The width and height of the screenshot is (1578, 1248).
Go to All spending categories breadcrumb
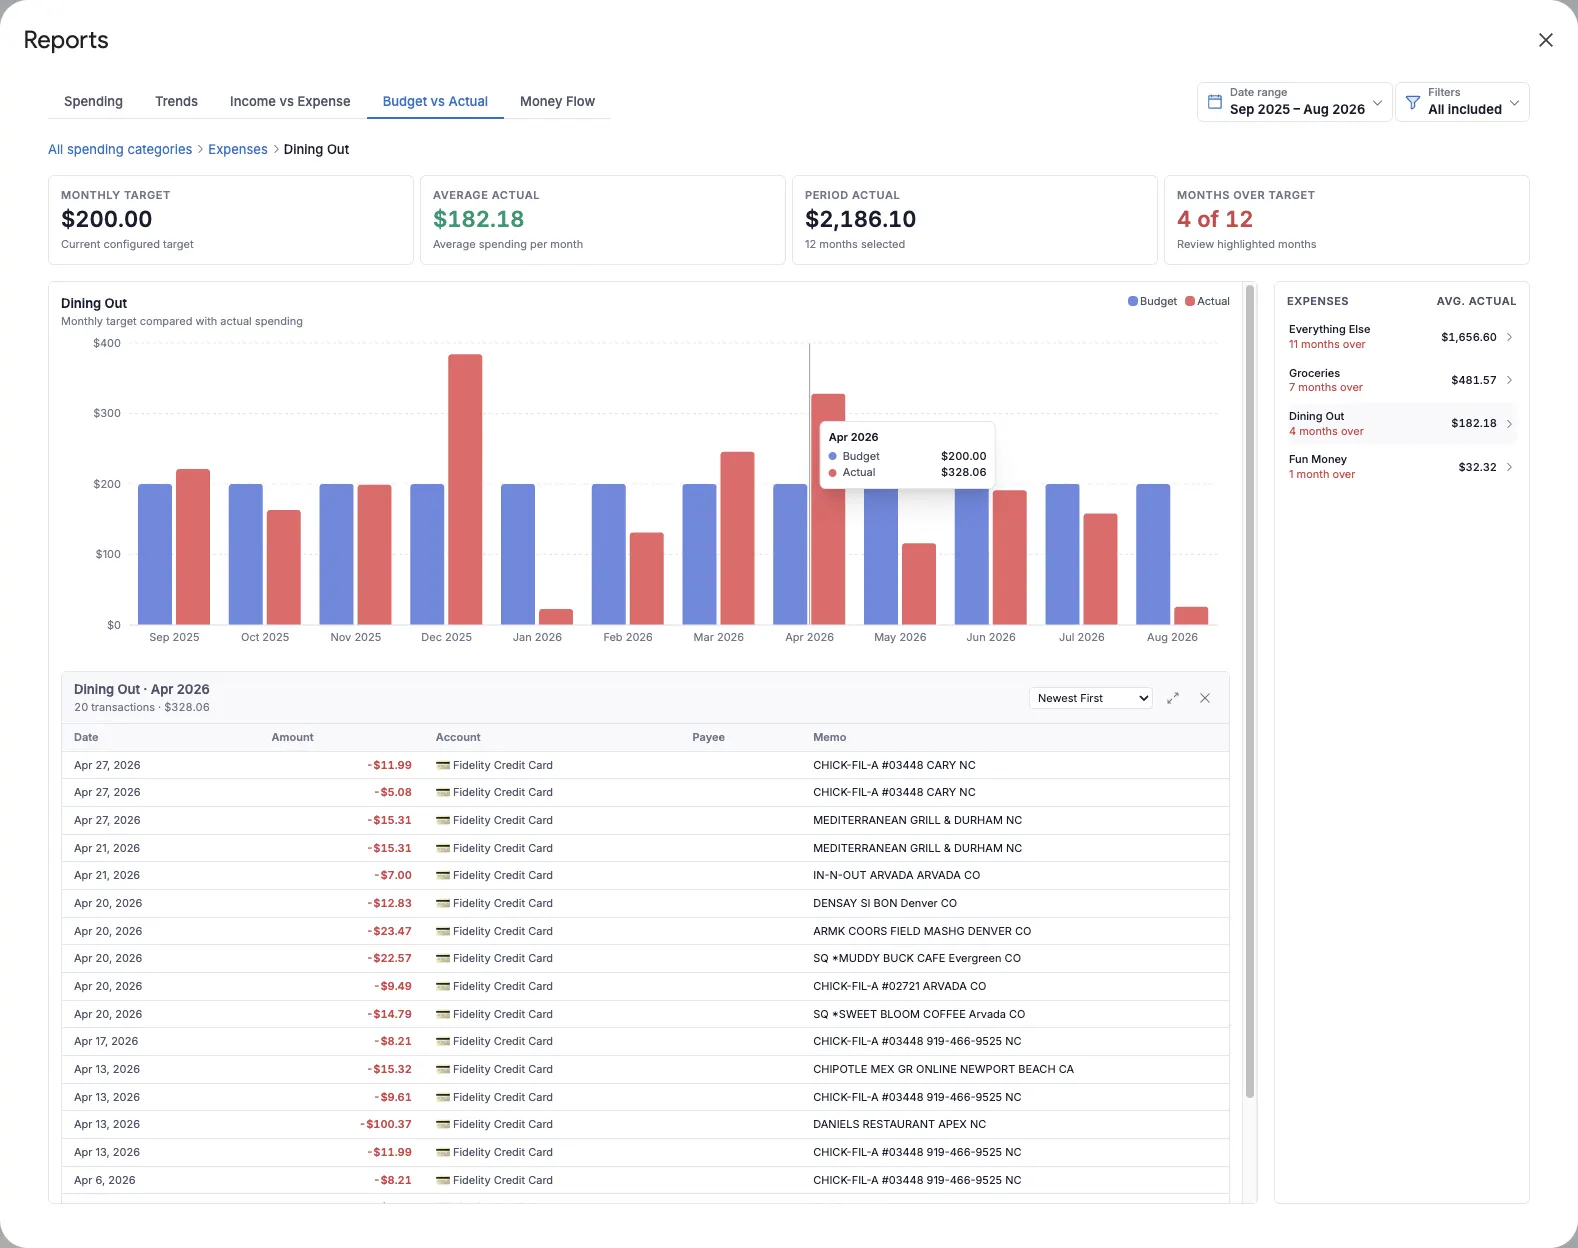tap(120, 149)
